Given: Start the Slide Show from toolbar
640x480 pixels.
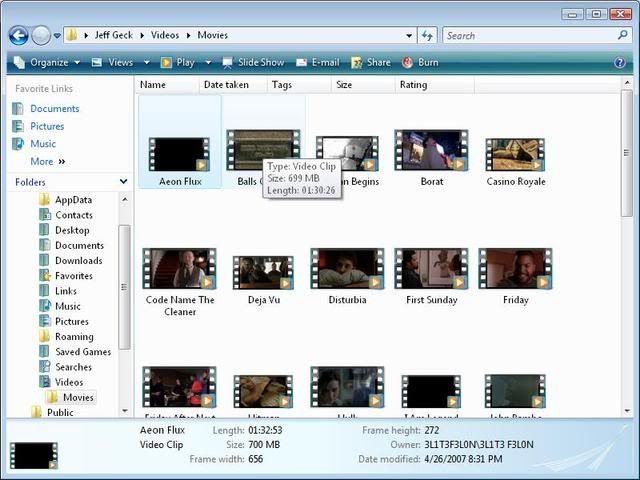Looking at the screenshot, I should click(x=253, y=62).
